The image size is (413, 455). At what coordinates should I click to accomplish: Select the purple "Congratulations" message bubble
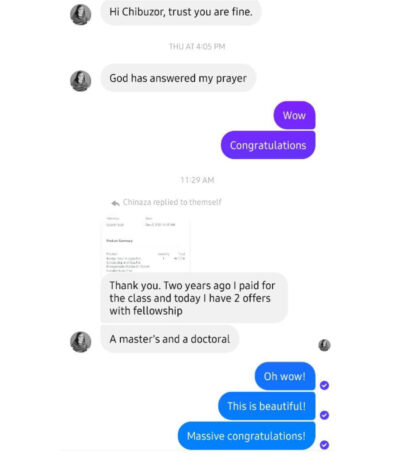tap(268, 145)
